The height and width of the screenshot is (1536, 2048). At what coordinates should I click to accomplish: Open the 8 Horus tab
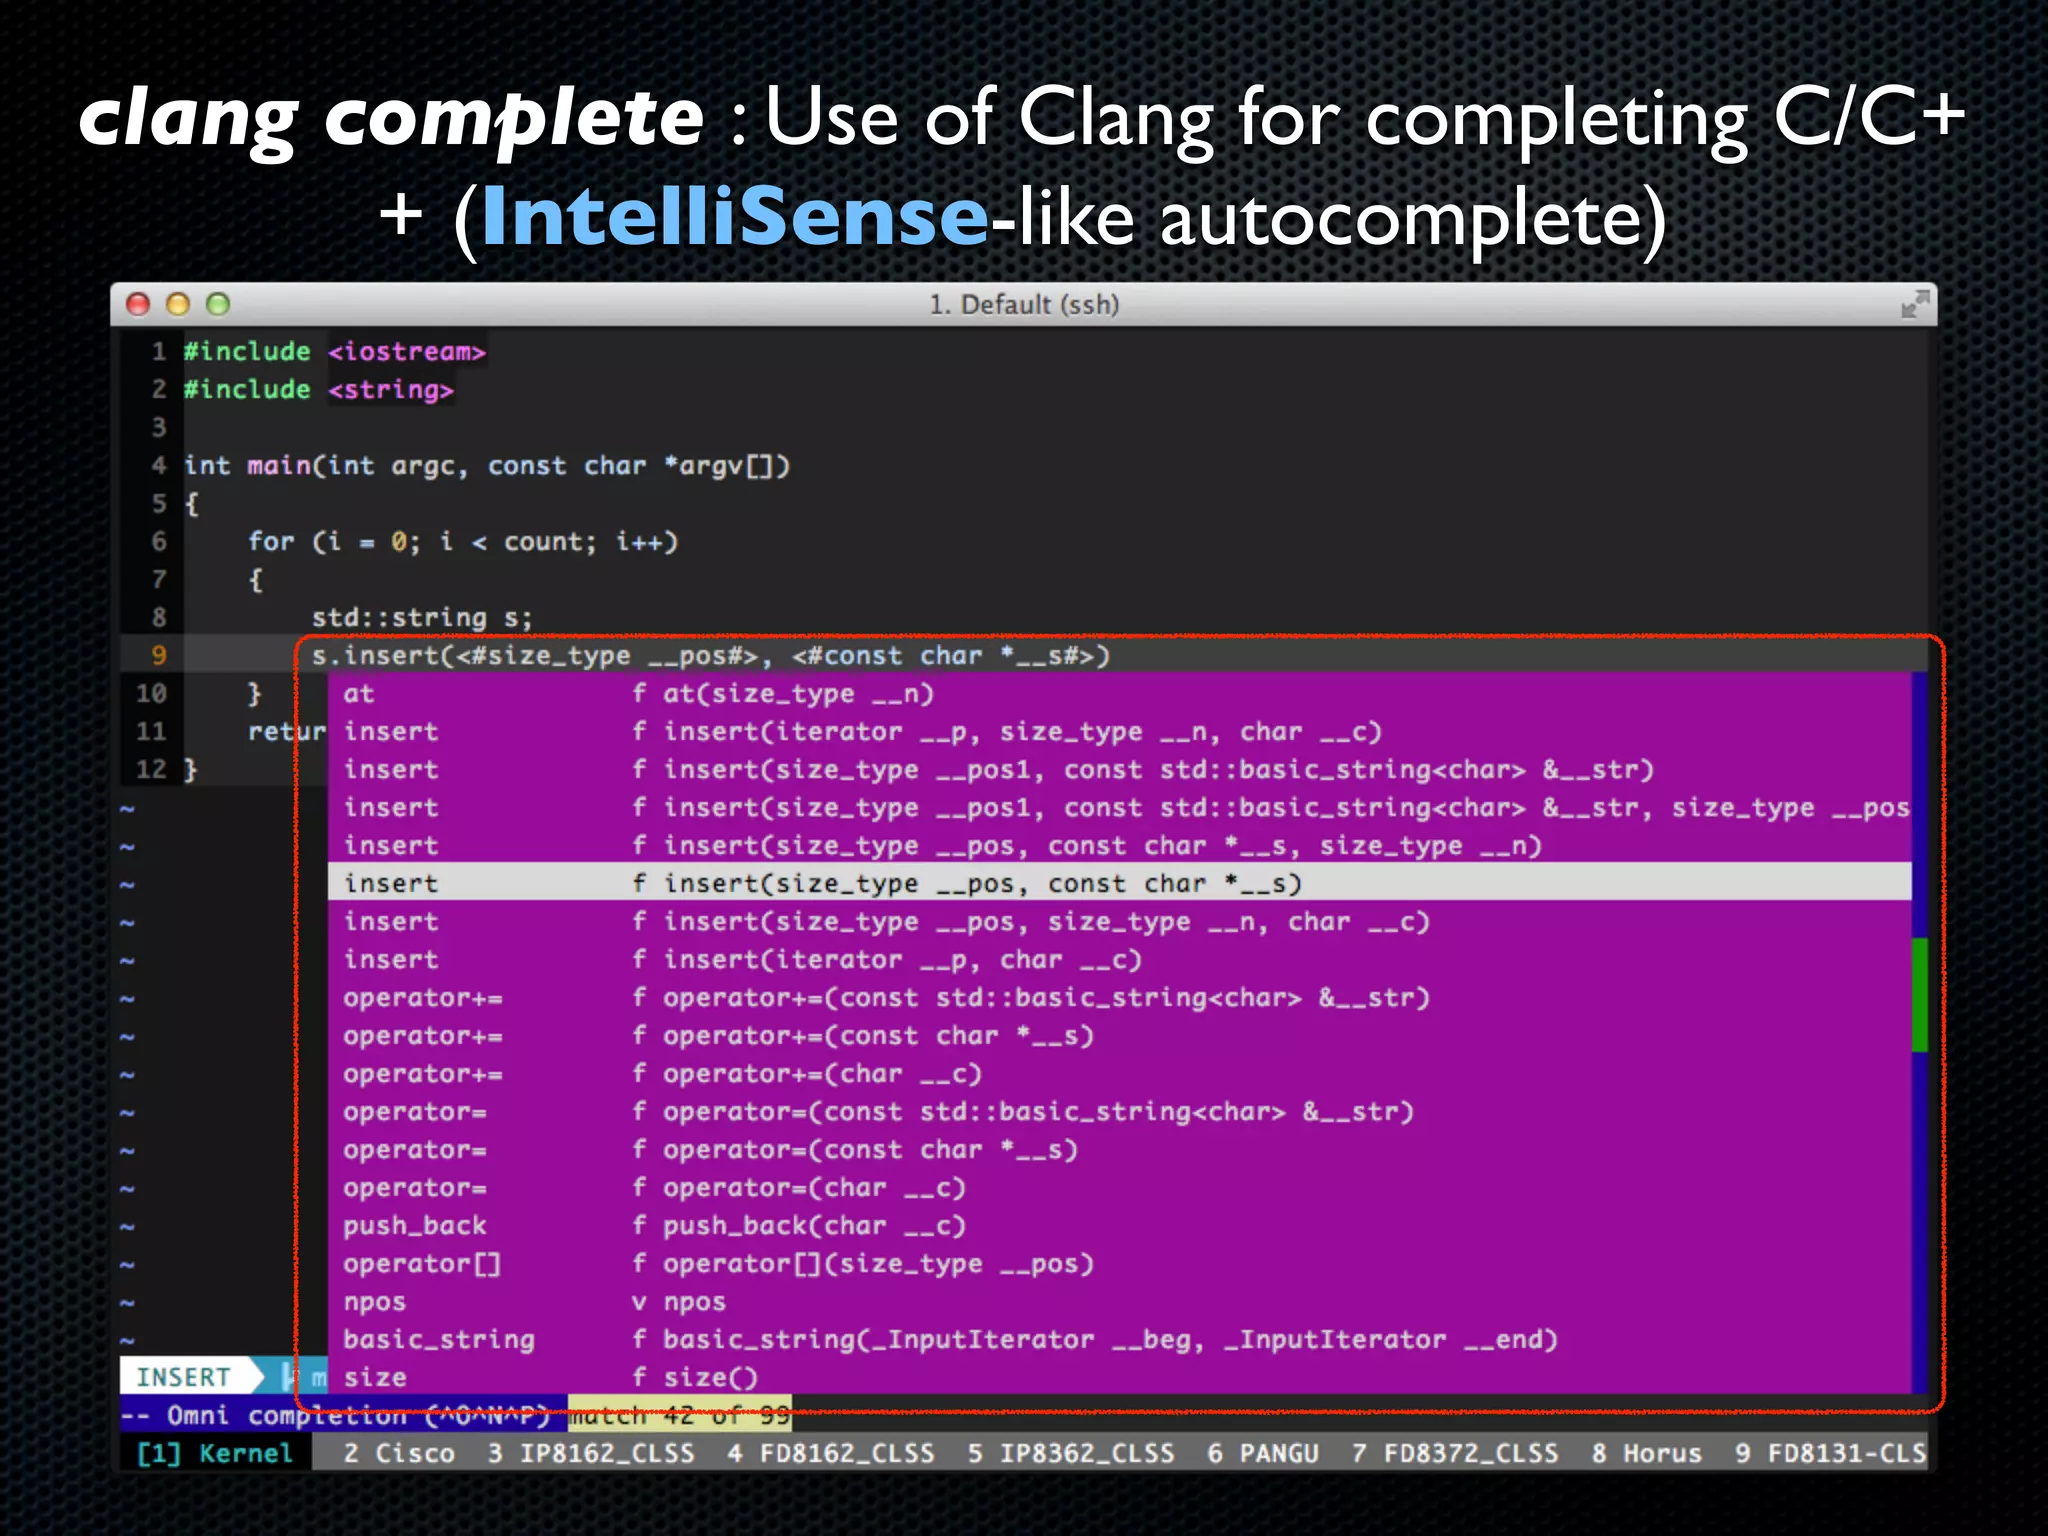point(1646,1453)
